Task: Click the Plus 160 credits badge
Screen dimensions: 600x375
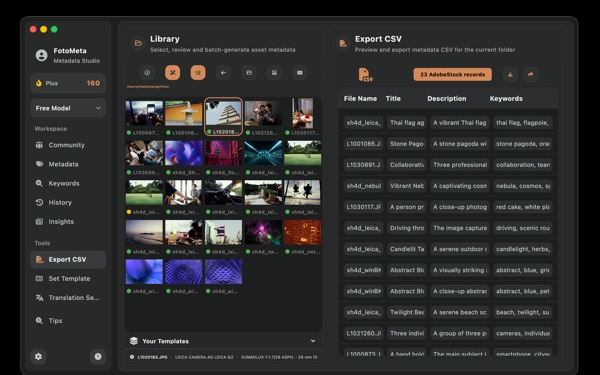Action: [x=68, y=83]
